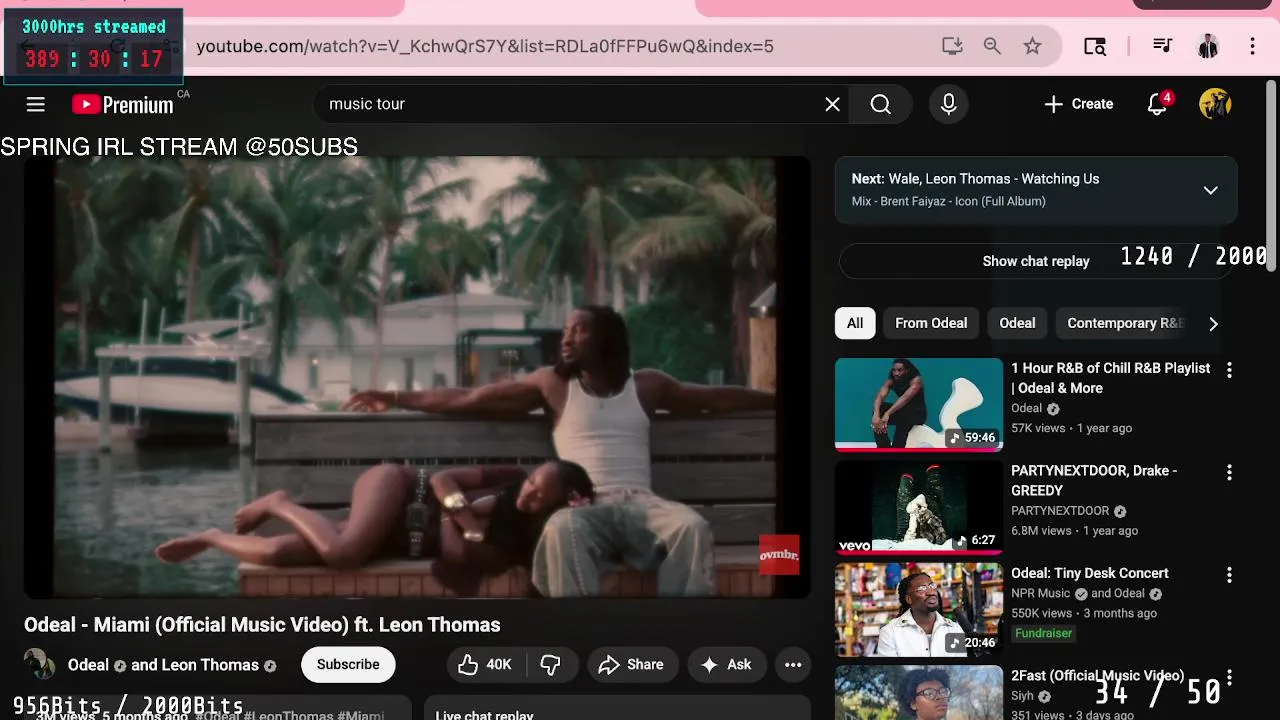Clear the search box with X
Viewport: 1280px width, 720px height.
pyautogui.click(x=832, y=104)
